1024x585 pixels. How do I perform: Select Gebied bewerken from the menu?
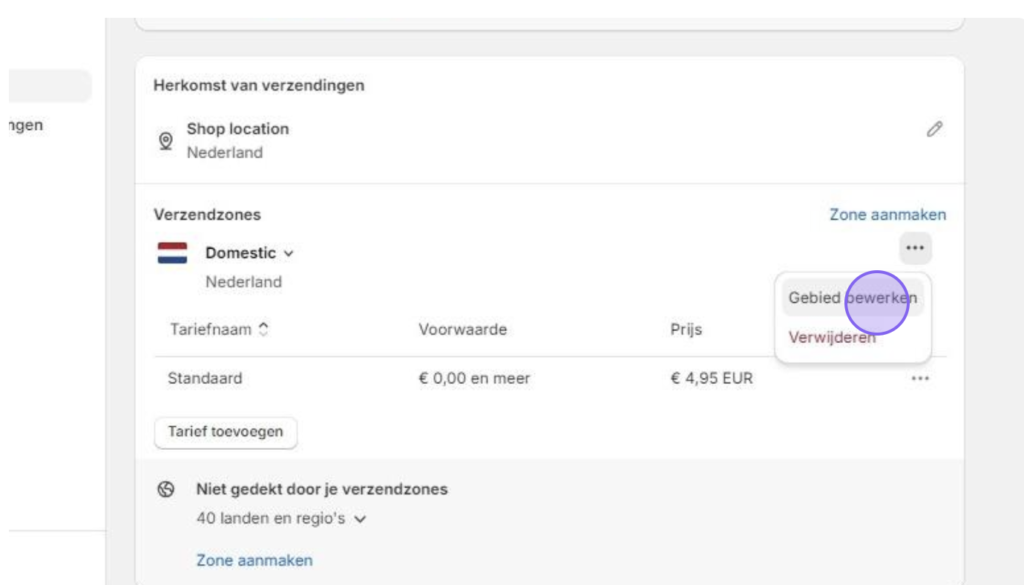[x=852, y=298]
